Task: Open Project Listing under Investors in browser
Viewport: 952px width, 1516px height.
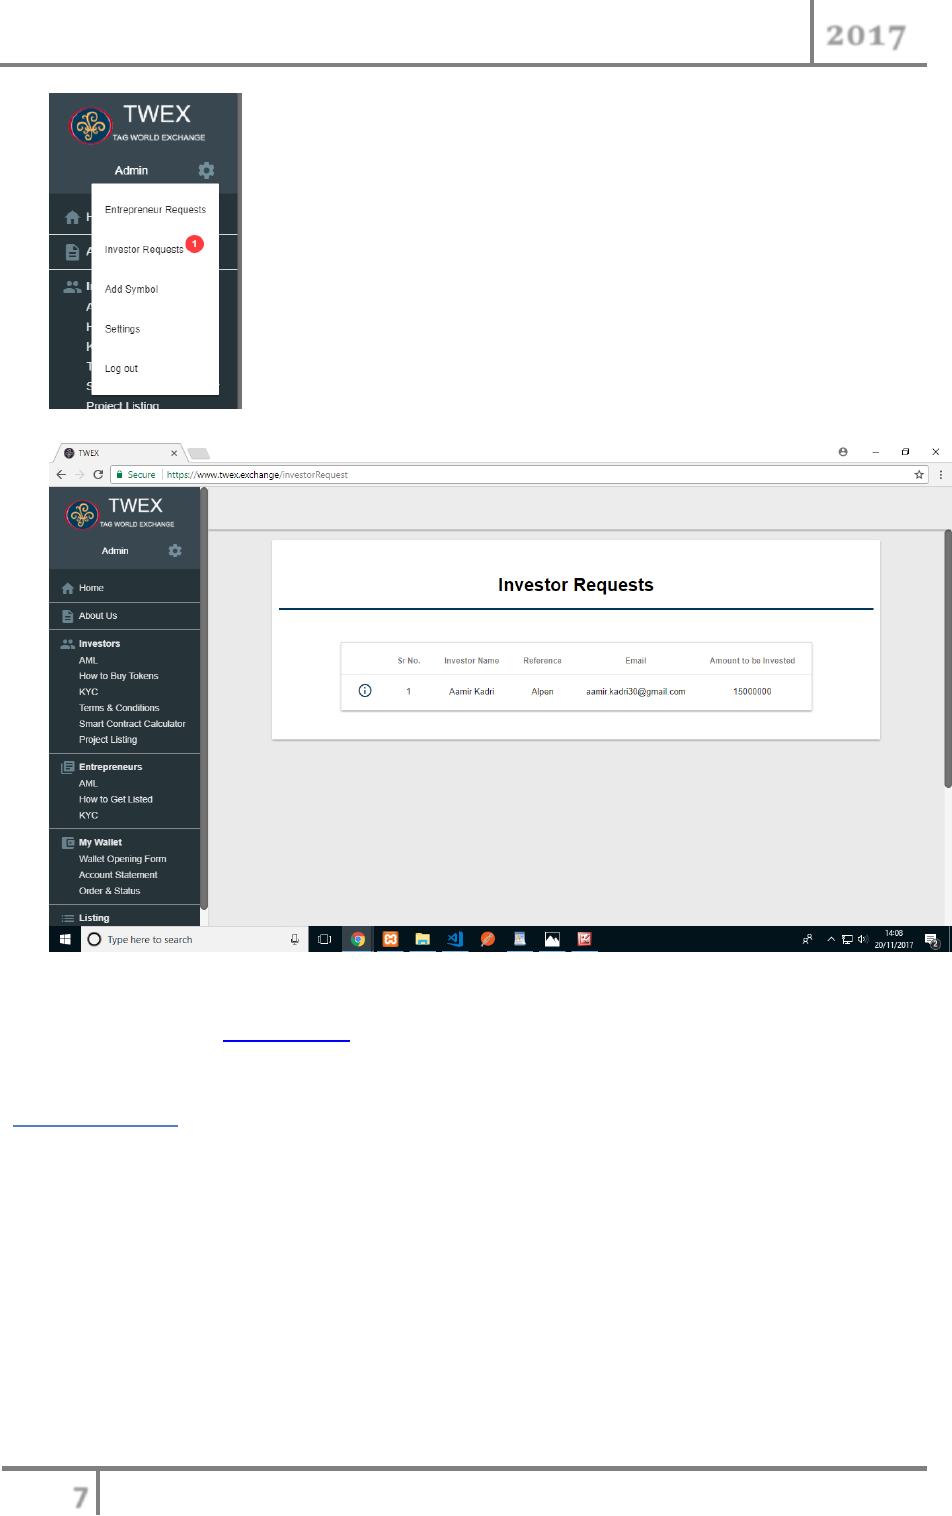Action: [108, 740]
